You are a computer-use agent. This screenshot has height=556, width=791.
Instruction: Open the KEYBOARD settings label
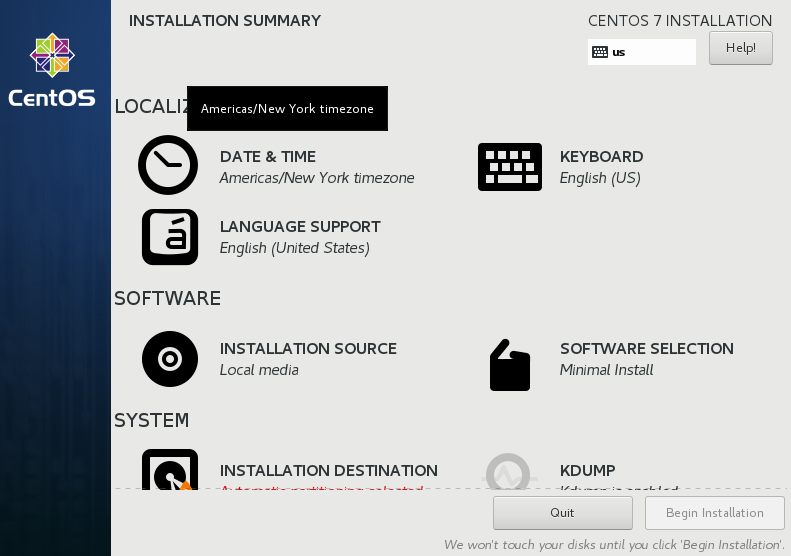601,156
